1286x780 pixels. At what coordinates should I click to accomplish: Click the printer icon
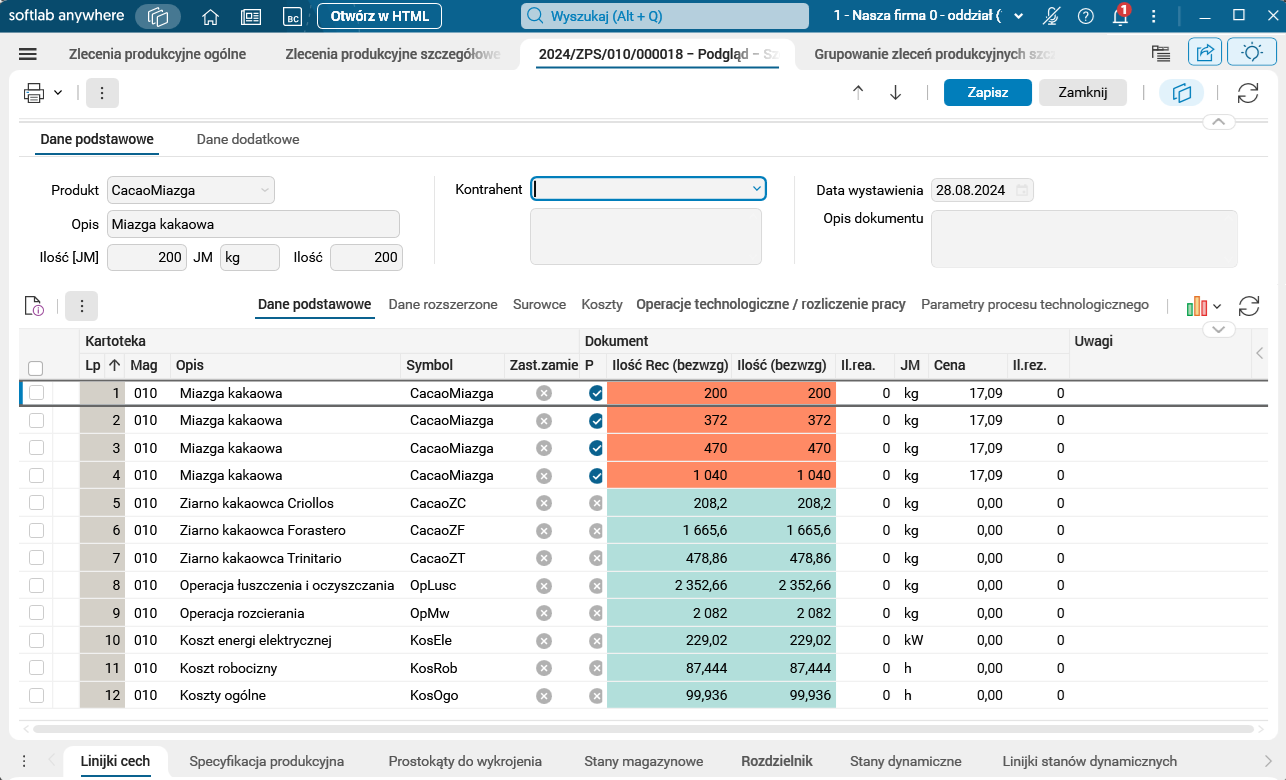(x=34, y=93)
